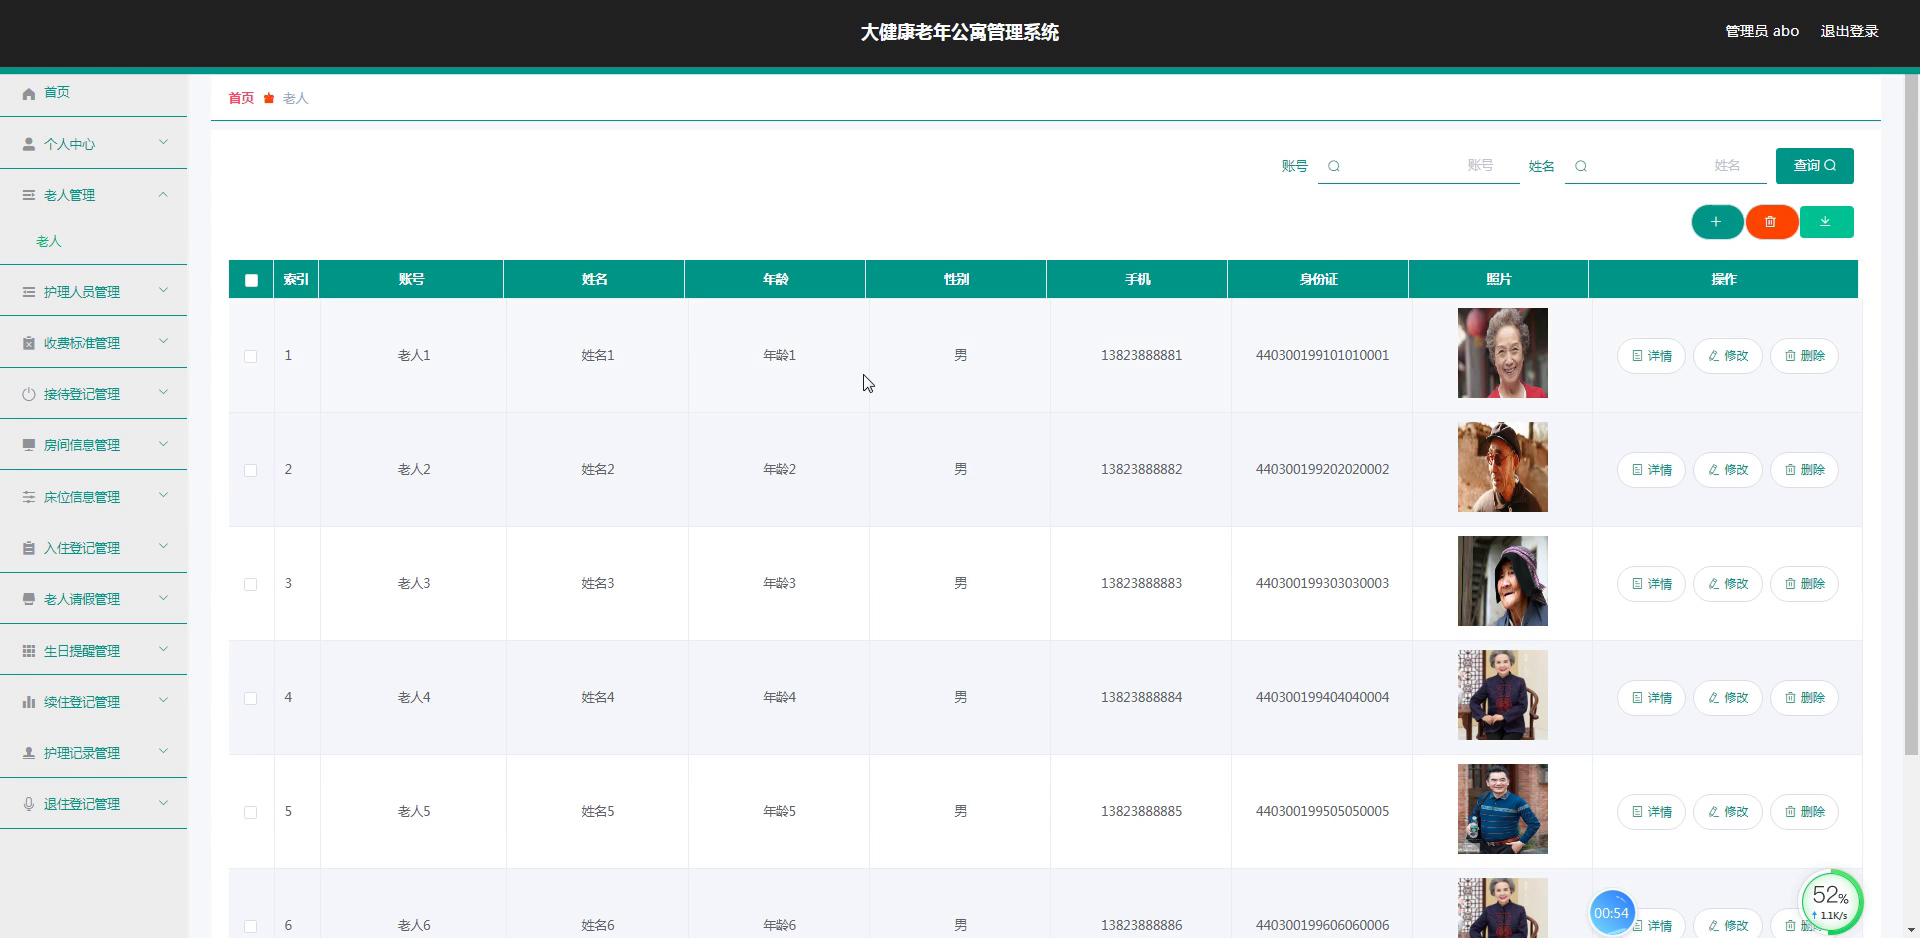Image resolution: width=1920 pixels, height=938 pixels.
Task: Open the 续住登记管理 menu
Action: [x=94, y=702]
